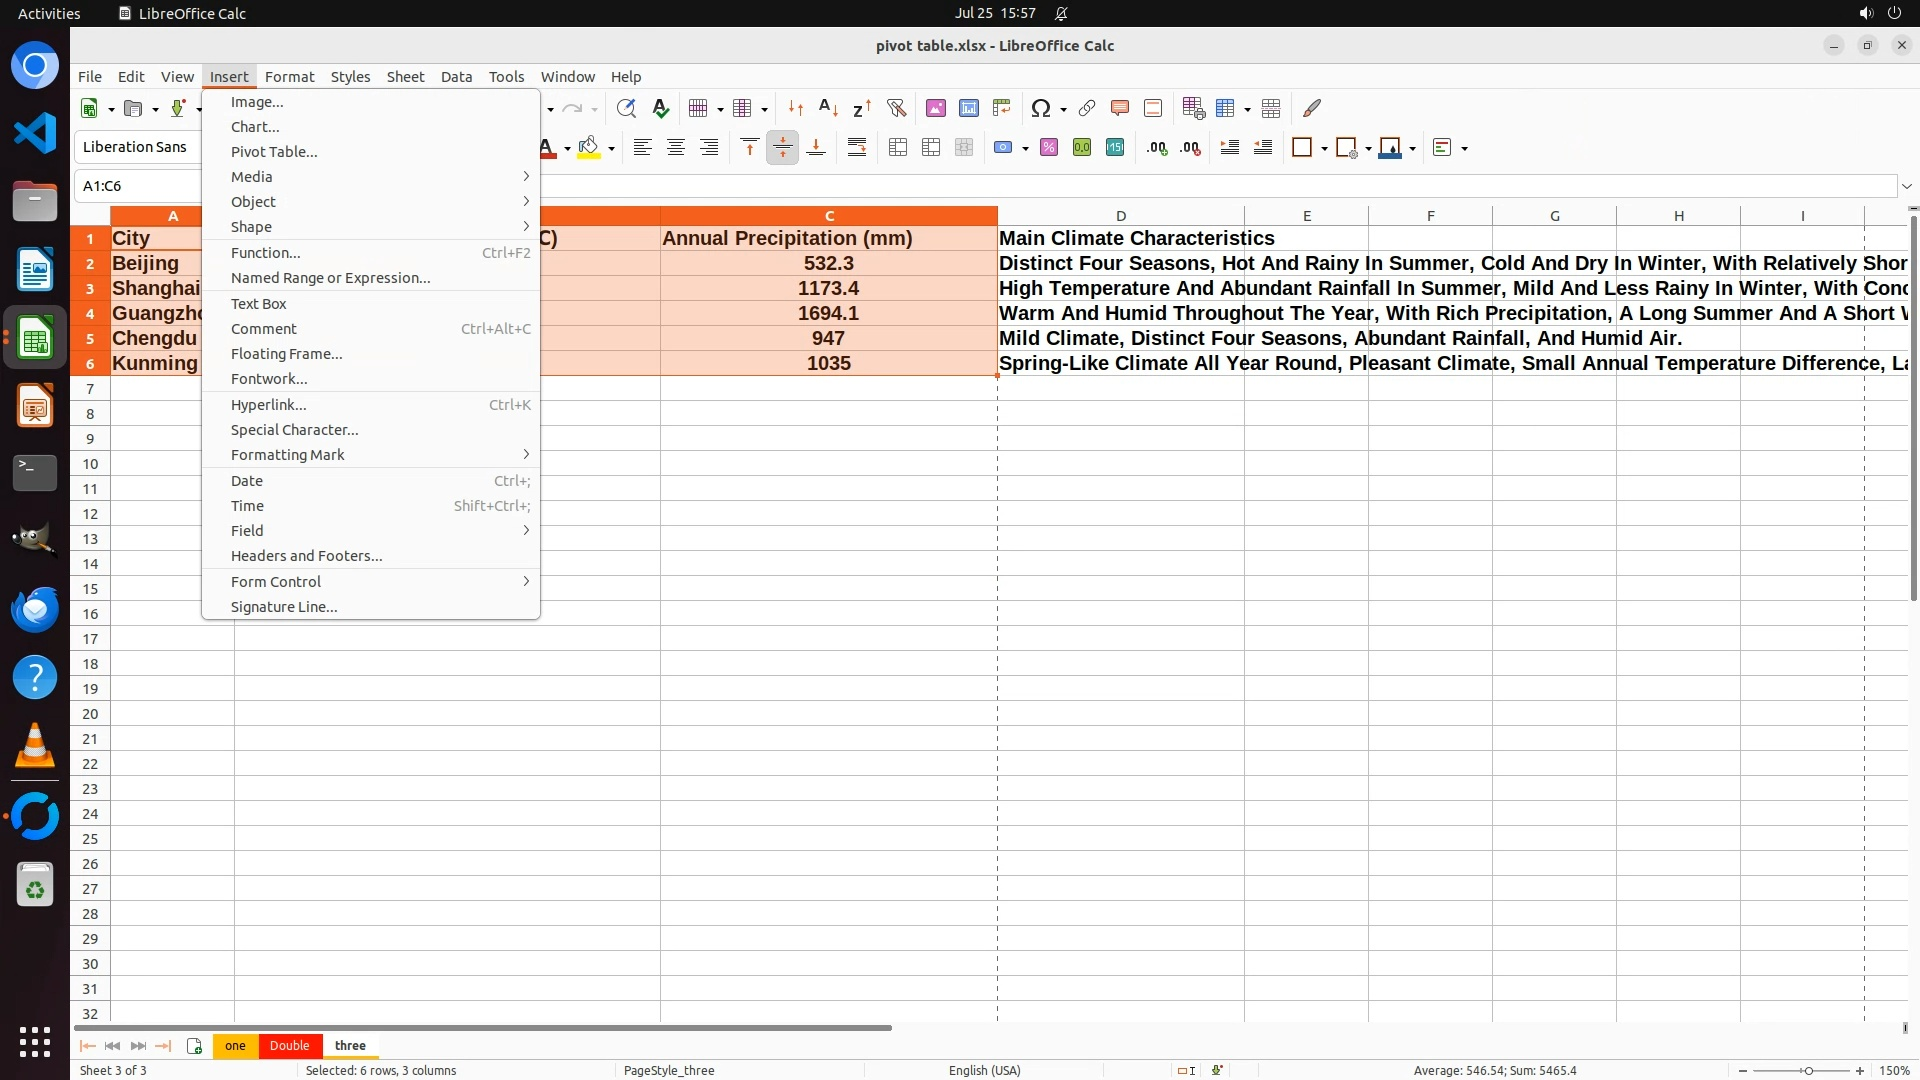Choose Headers and Footers... entry
This screenshot has height=1080, width=1920.
coord(306,556)
